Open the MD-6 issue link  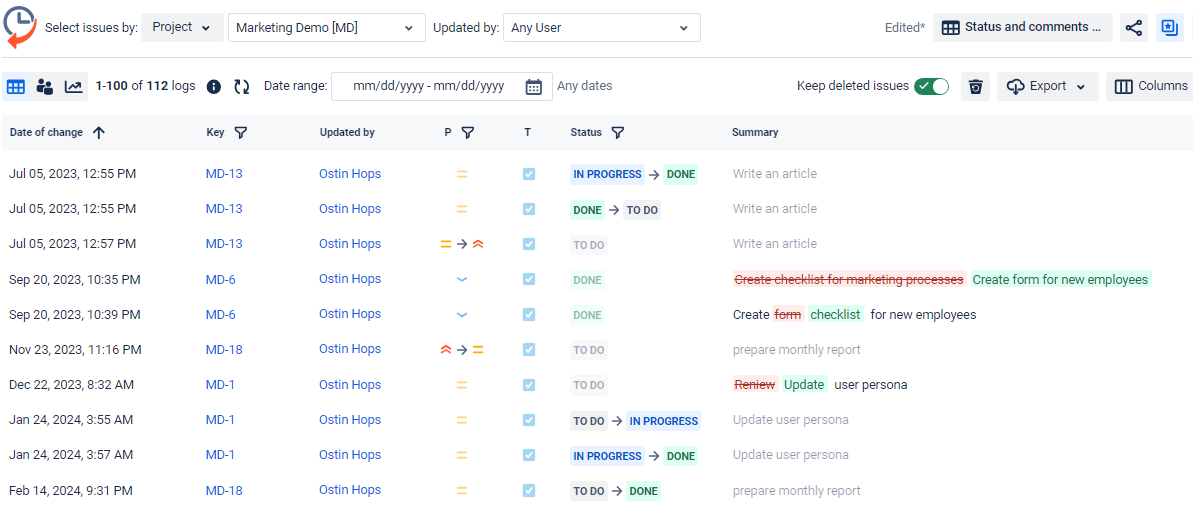(221, 279)
